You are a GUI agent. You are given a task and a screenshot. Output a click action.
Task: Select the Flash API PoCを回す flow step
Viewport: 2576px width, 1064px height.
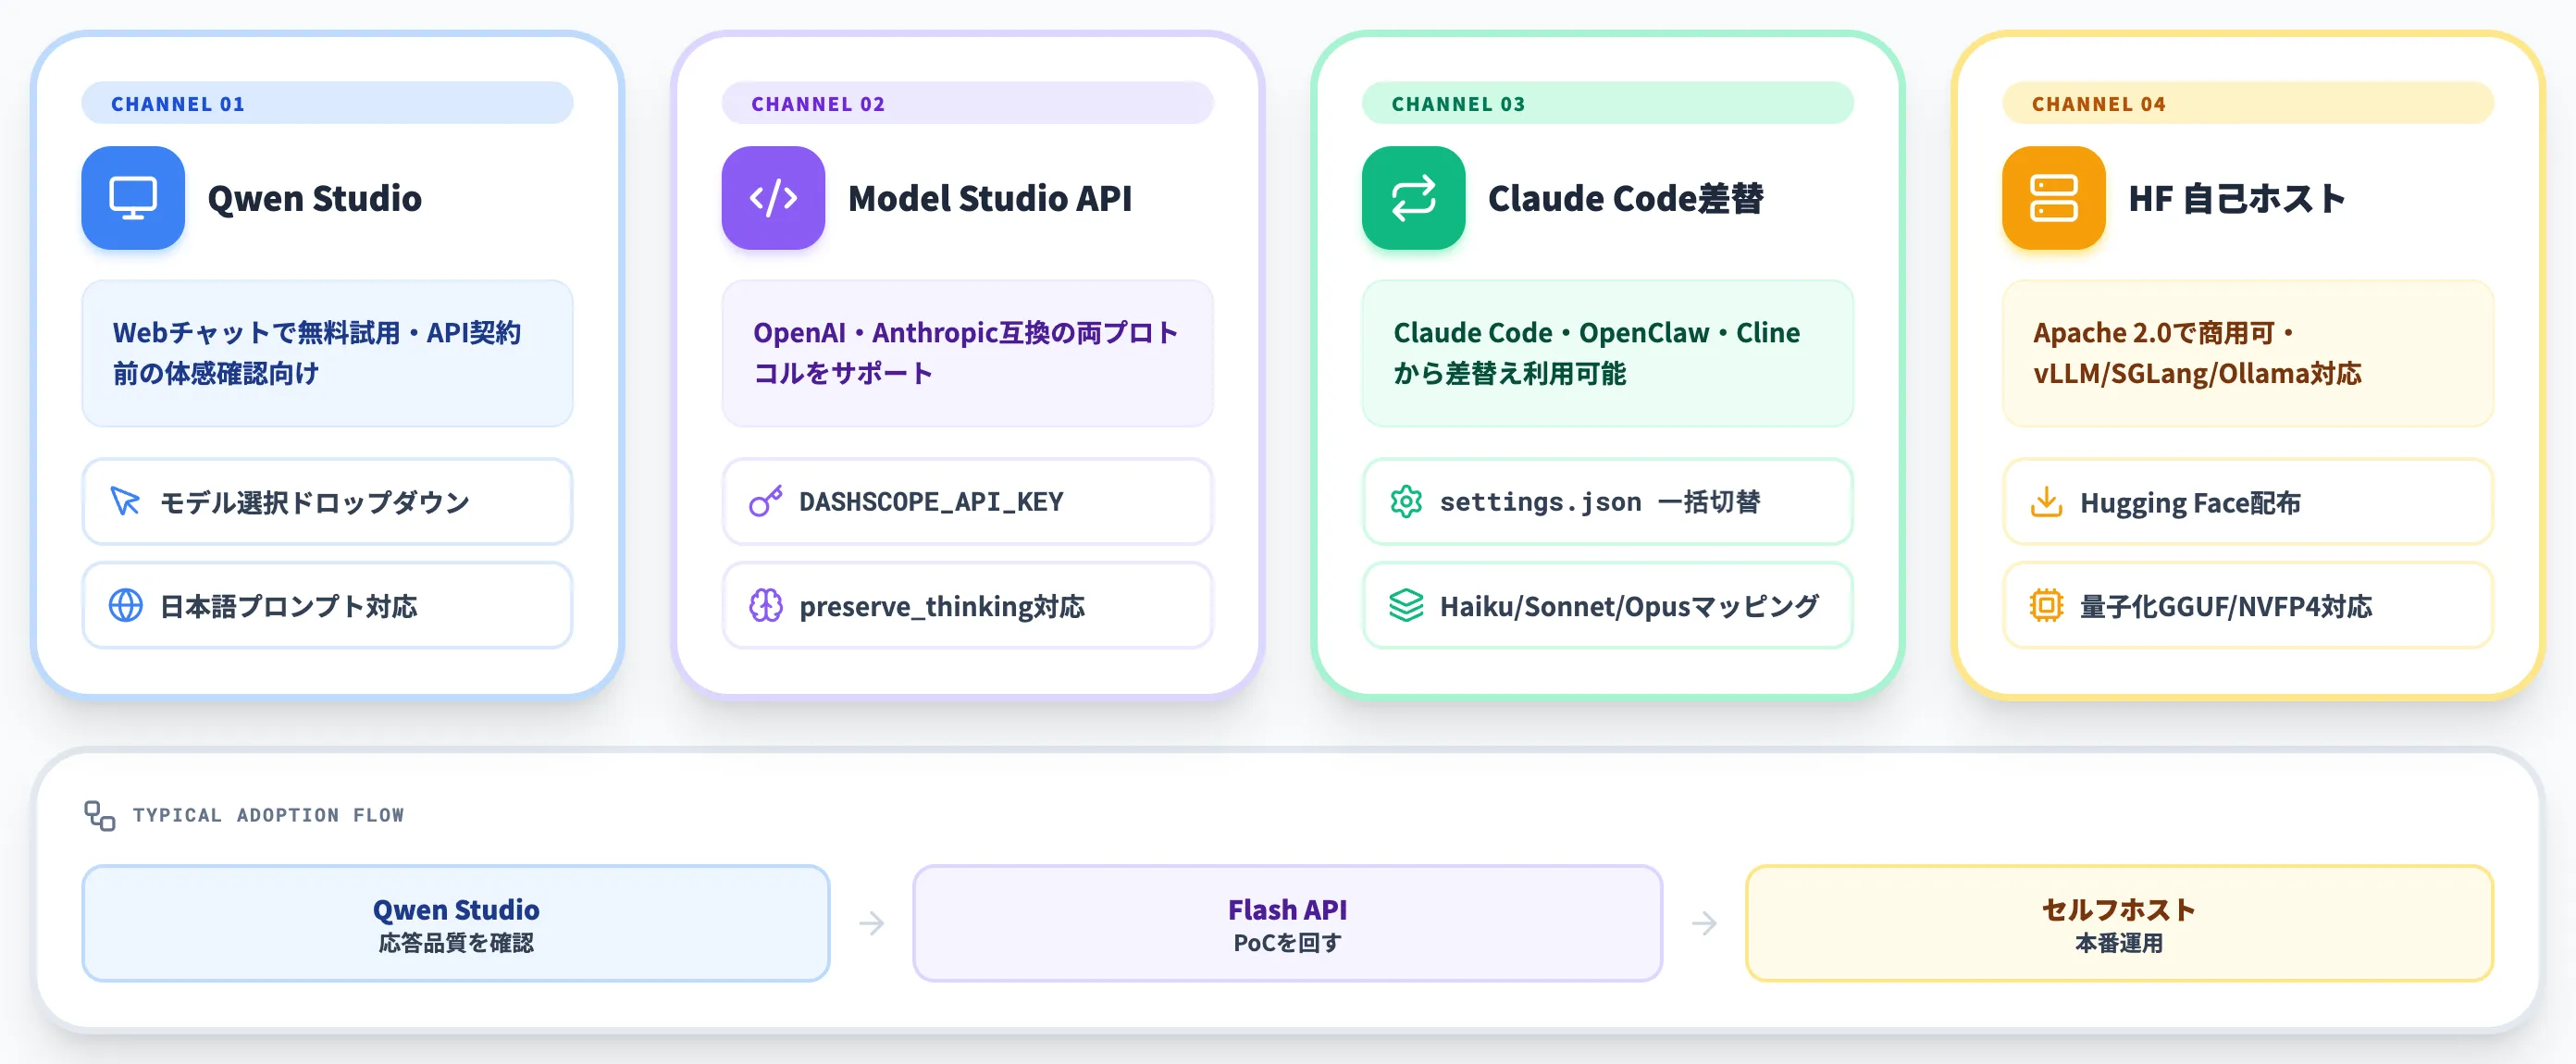coord(1287,923)
